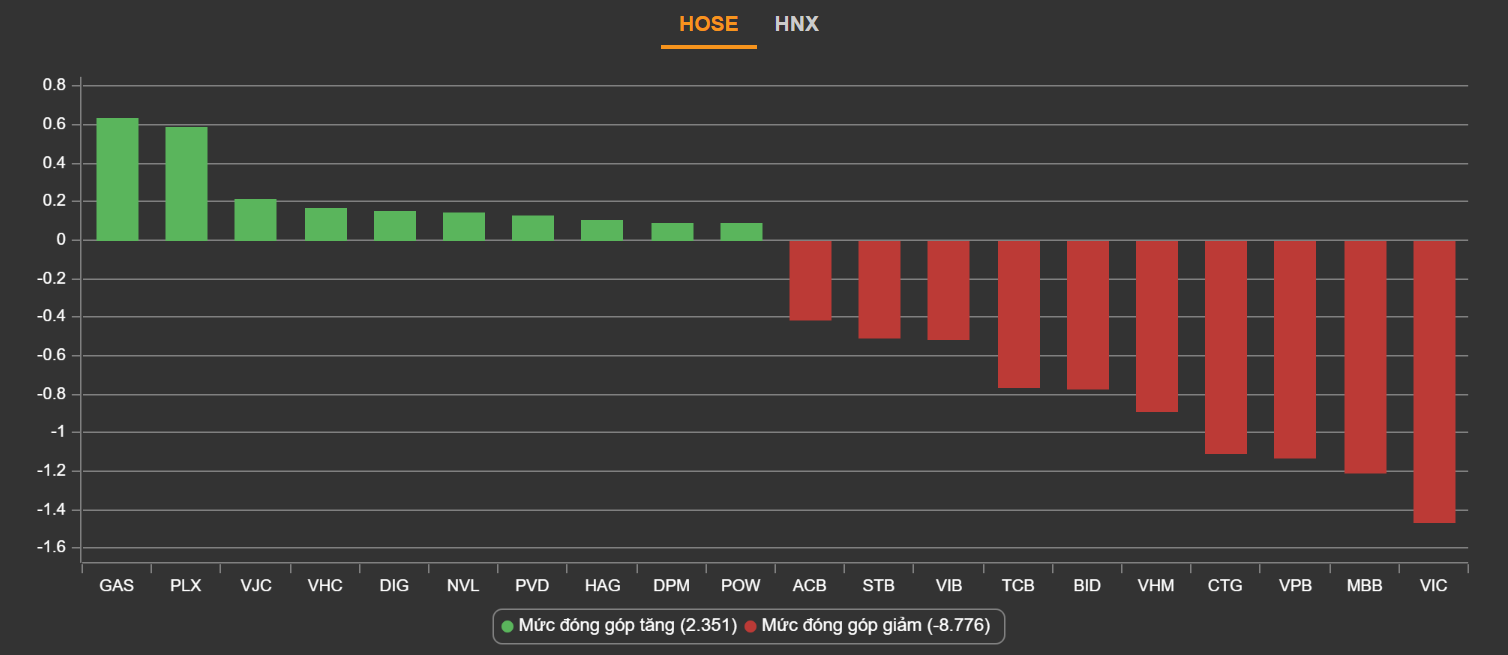
Task: Click the STB axis label
Action: point(879,586)
